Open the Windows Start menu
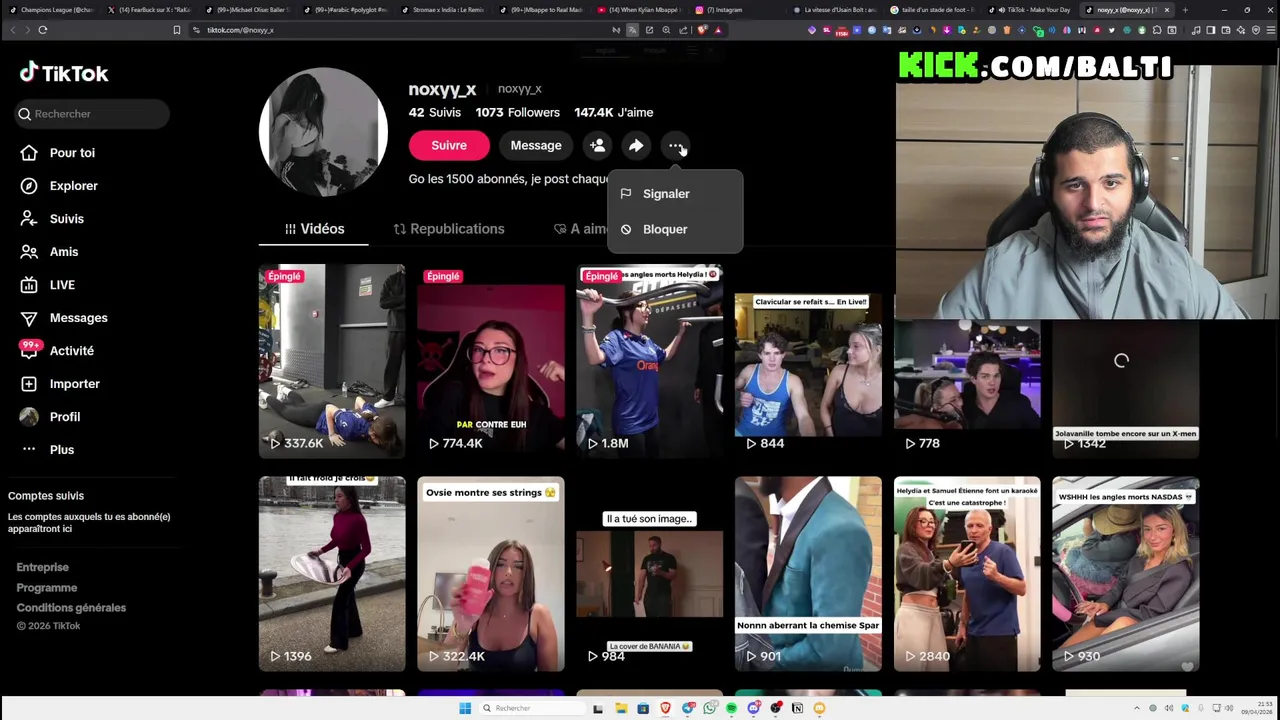Viewport: 1280px width, 720px height. [x=465, y=709]
